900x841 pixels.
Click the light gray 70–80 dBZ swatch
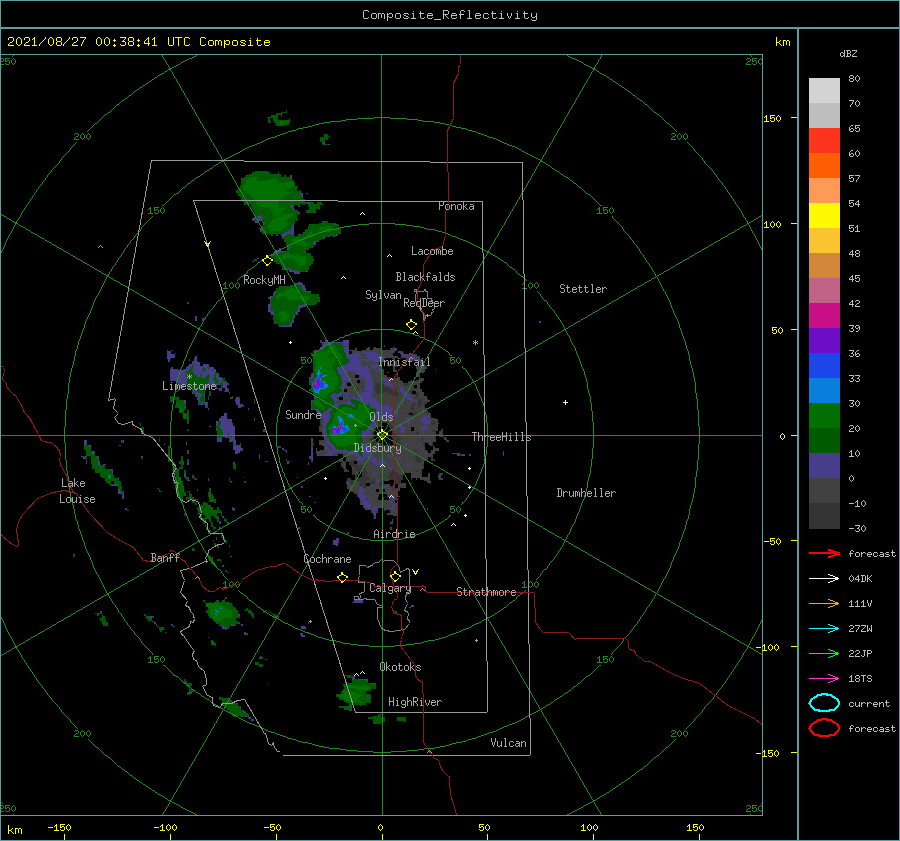(x=824, y=91)
